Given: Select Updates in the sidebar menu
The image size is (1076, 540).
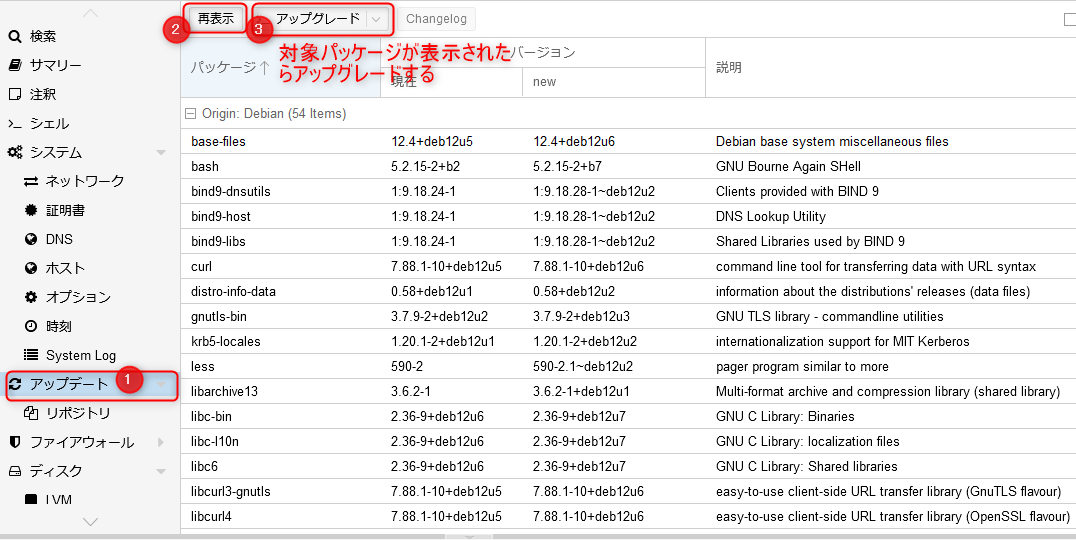Looking at the screenshot, I should pos(68,385).
